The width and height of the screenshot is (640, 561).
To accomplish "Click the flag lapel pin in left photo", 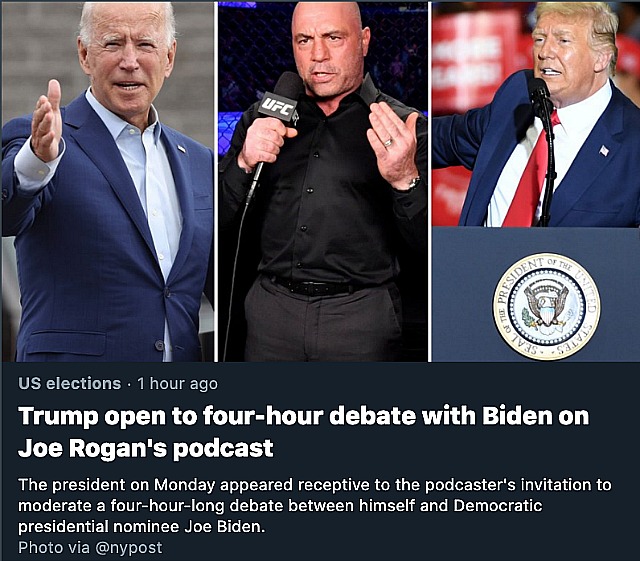I will point(181,148).
